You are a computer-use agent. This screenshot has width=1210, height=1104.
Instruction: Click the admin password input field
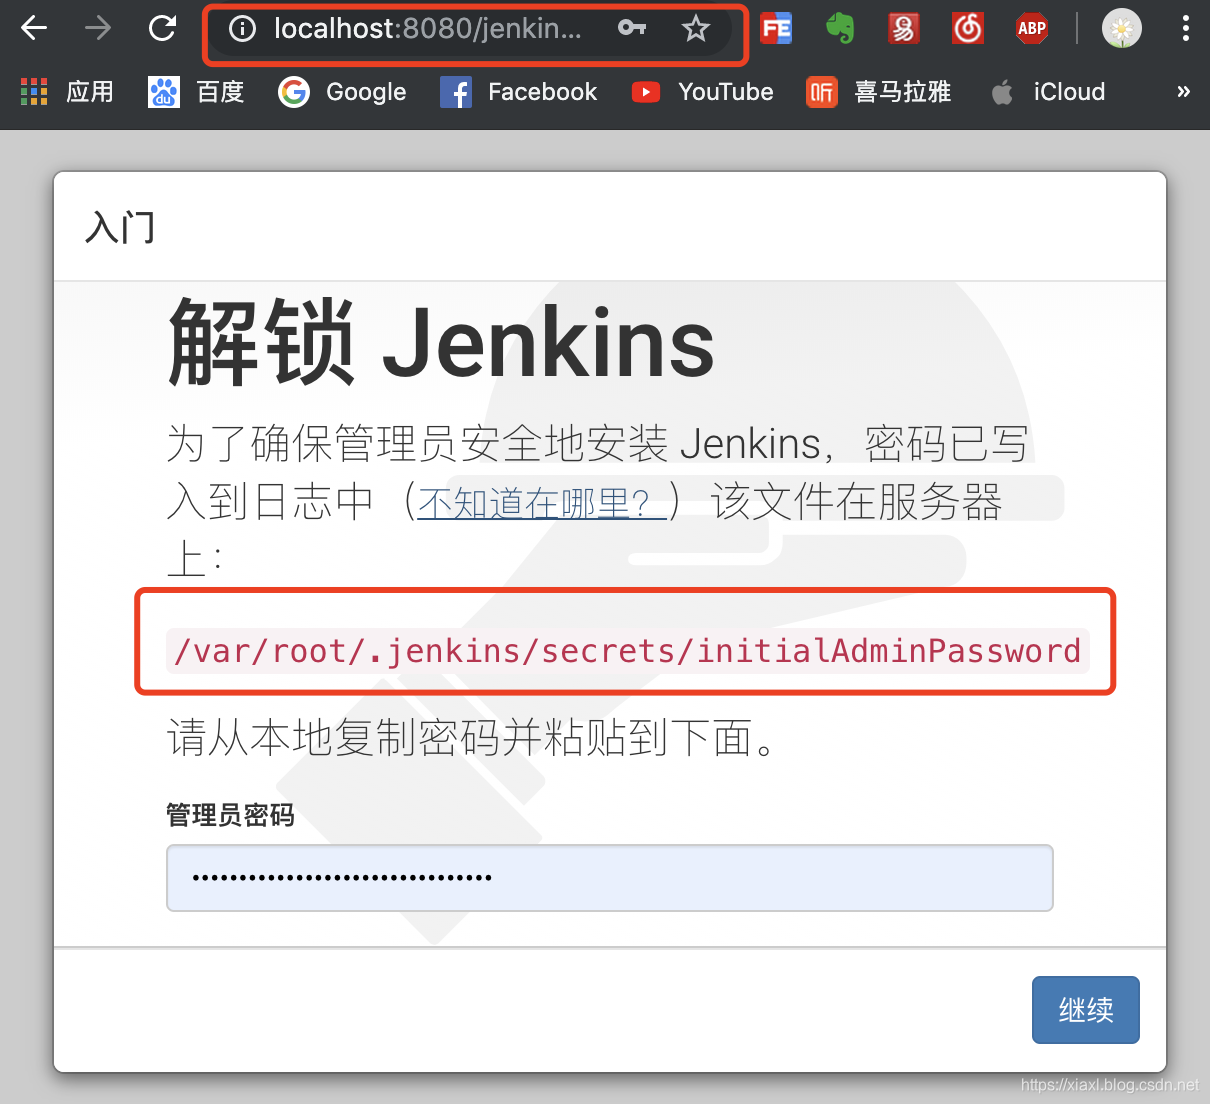click(x=610, y=877)
